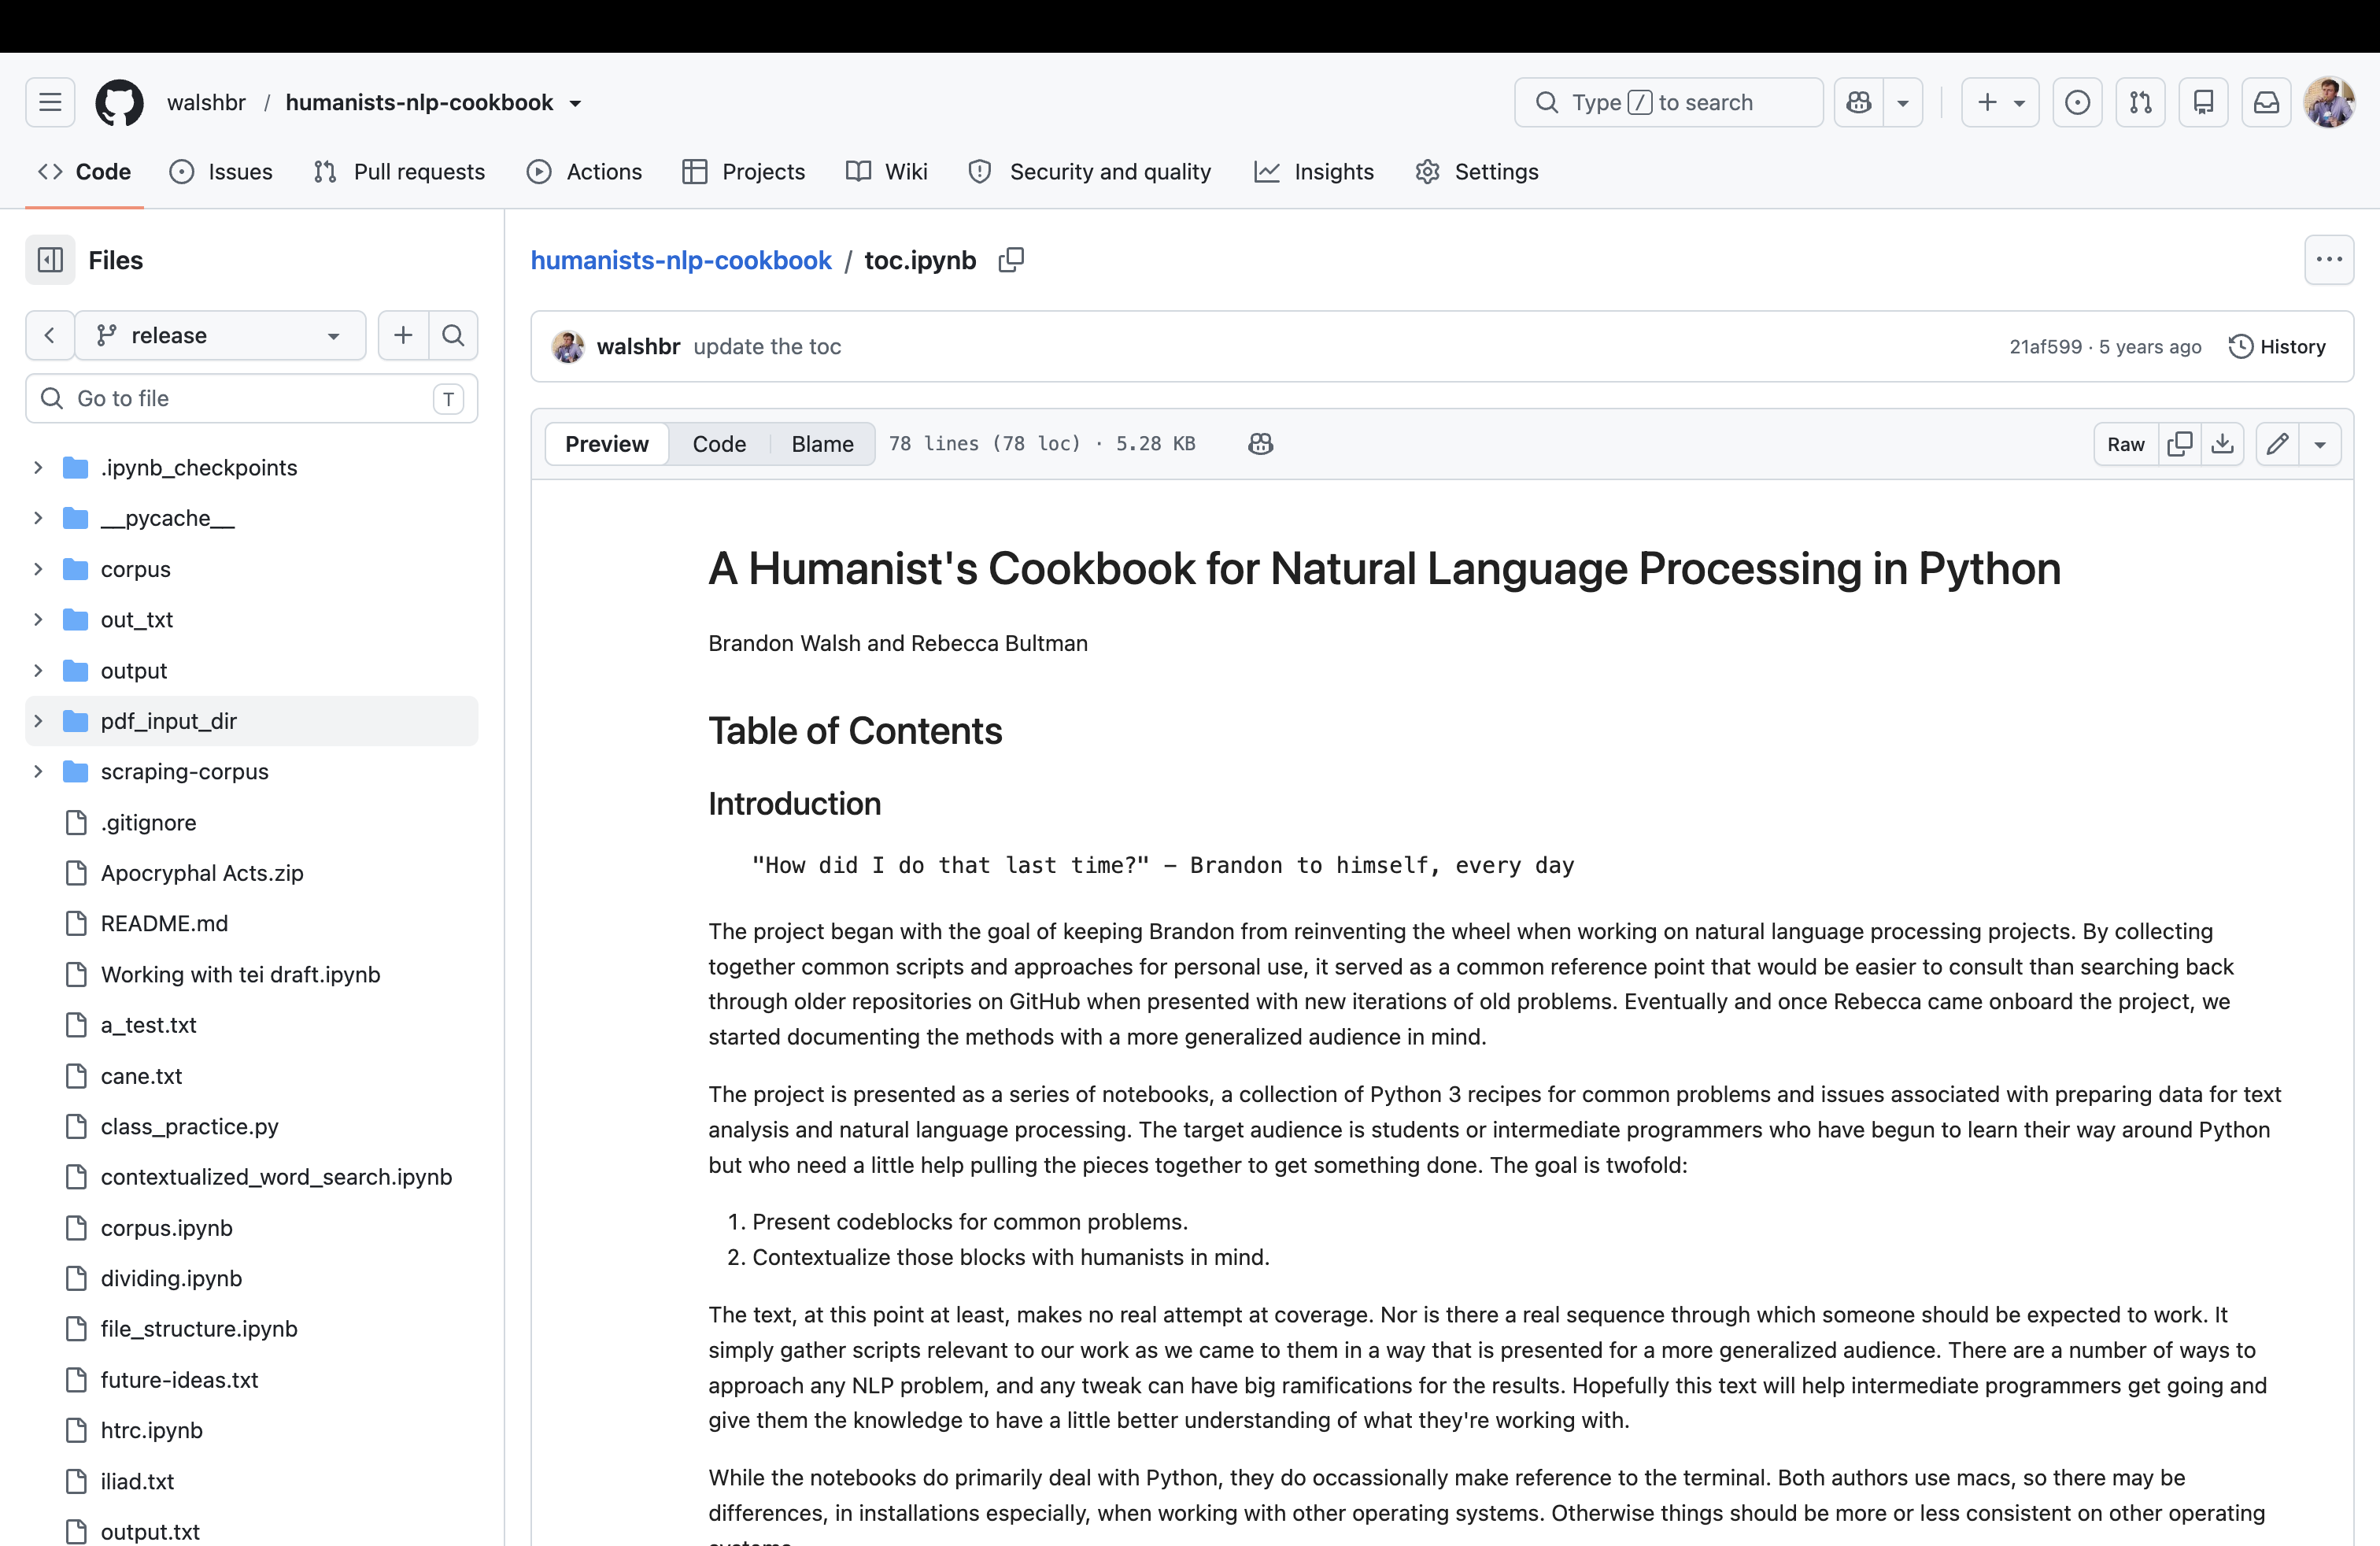Viewport: 2380px width, 1546px height.
Task: Open the create-new plus menu
Action: 2000,102
